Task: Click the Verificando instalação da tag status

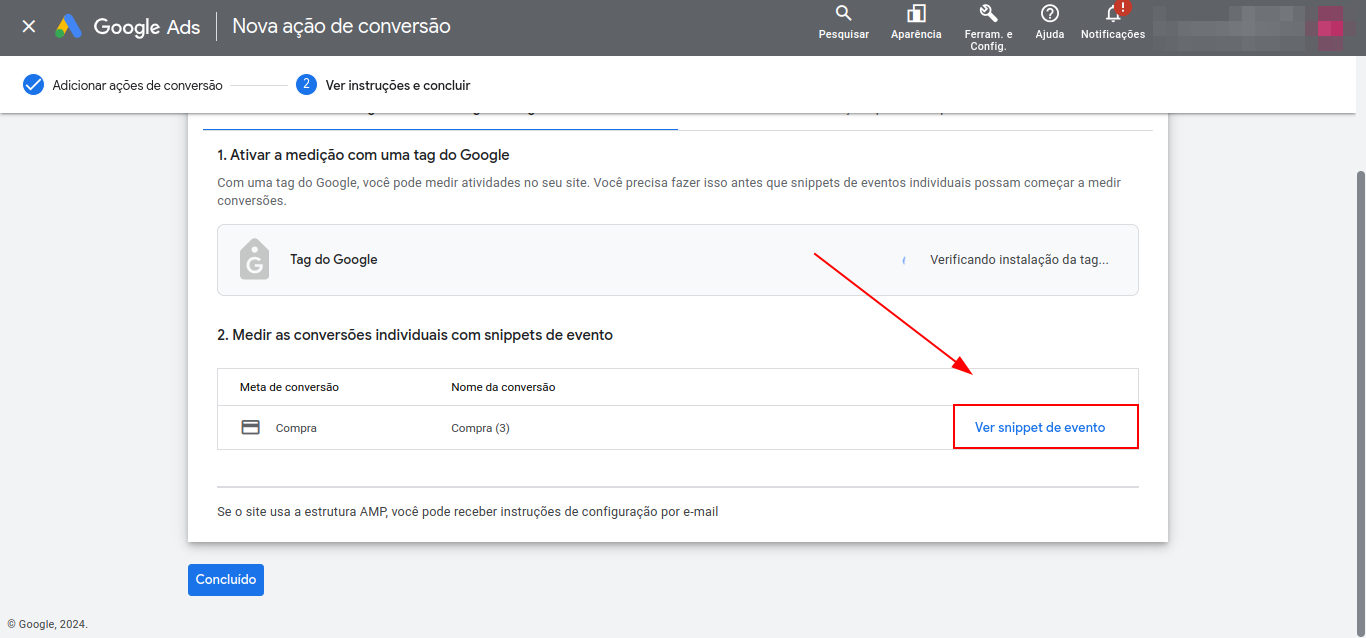Action: (x=1018, y=260)
